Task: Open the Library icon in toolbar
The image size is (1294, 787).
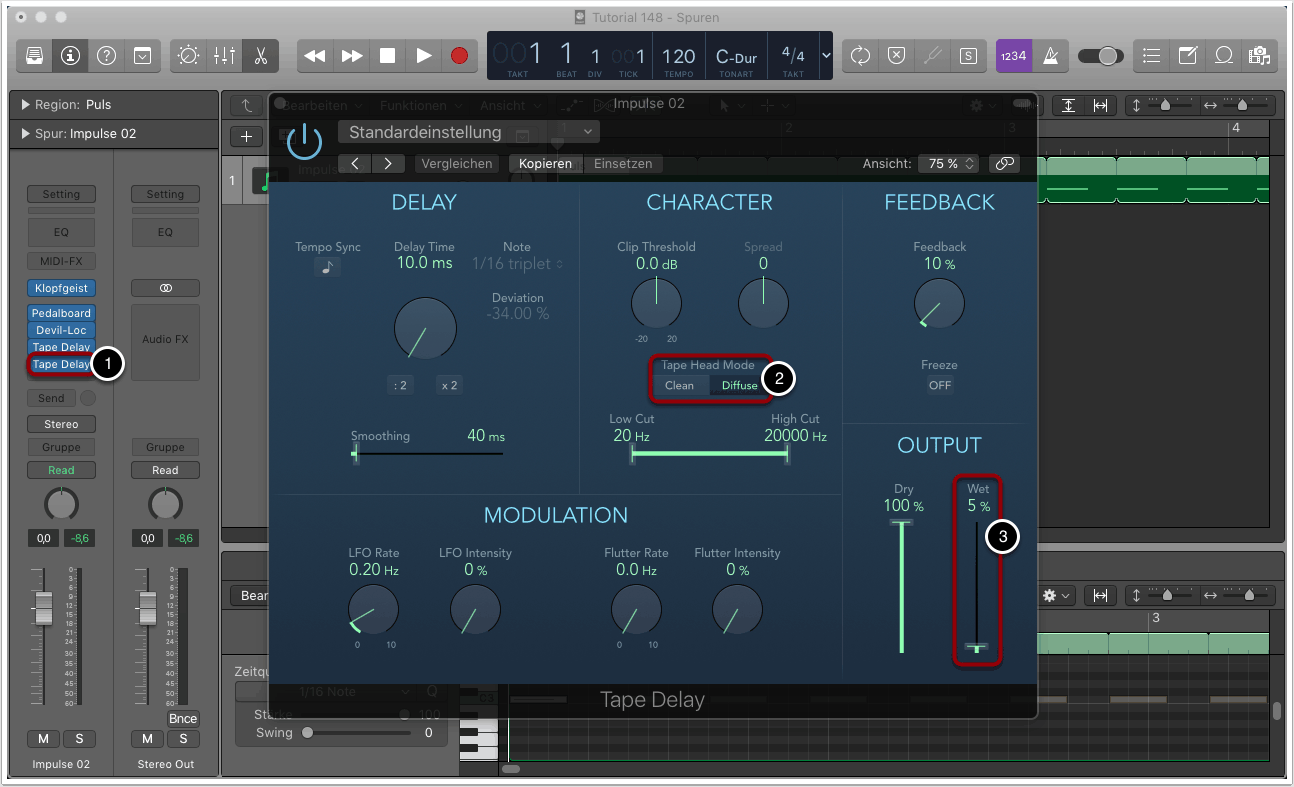Action: coord(34,56)
